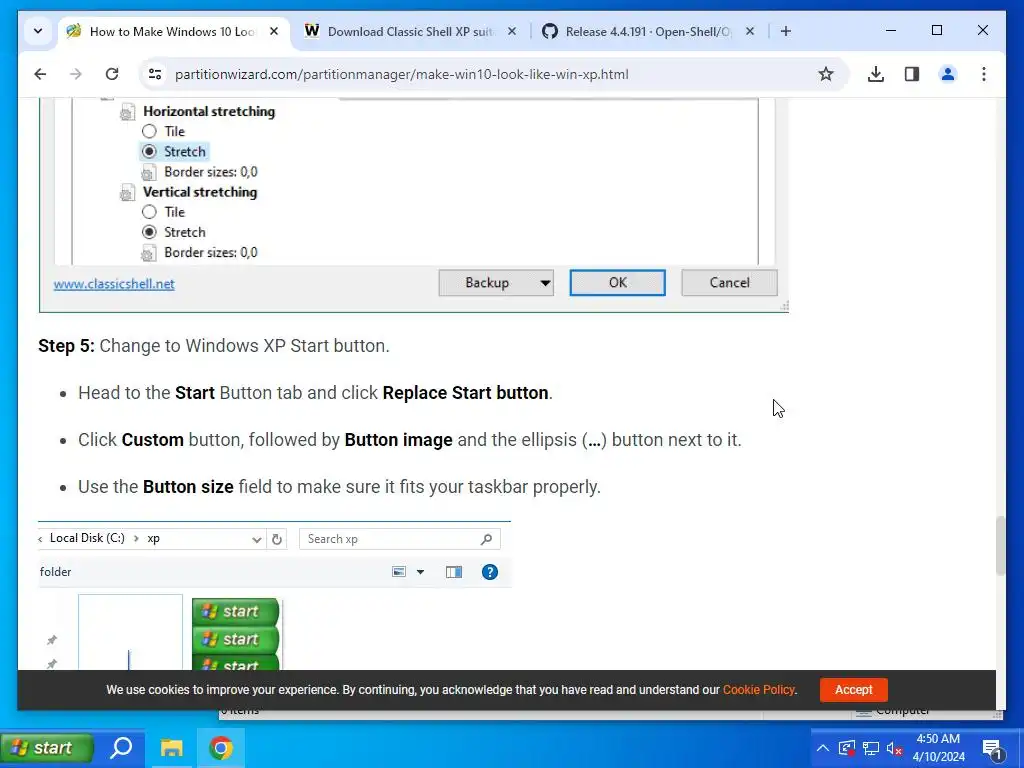
Task: Click the security alert tray icon
Action: tap(846, 748)
